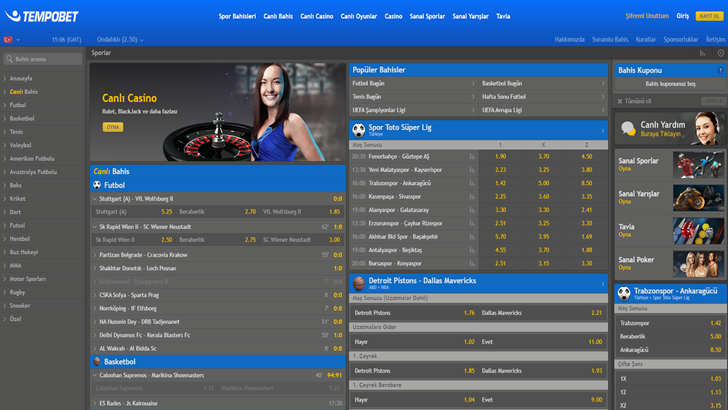Open the Sanal Yarışlar thumbnail

pos(698,198)
